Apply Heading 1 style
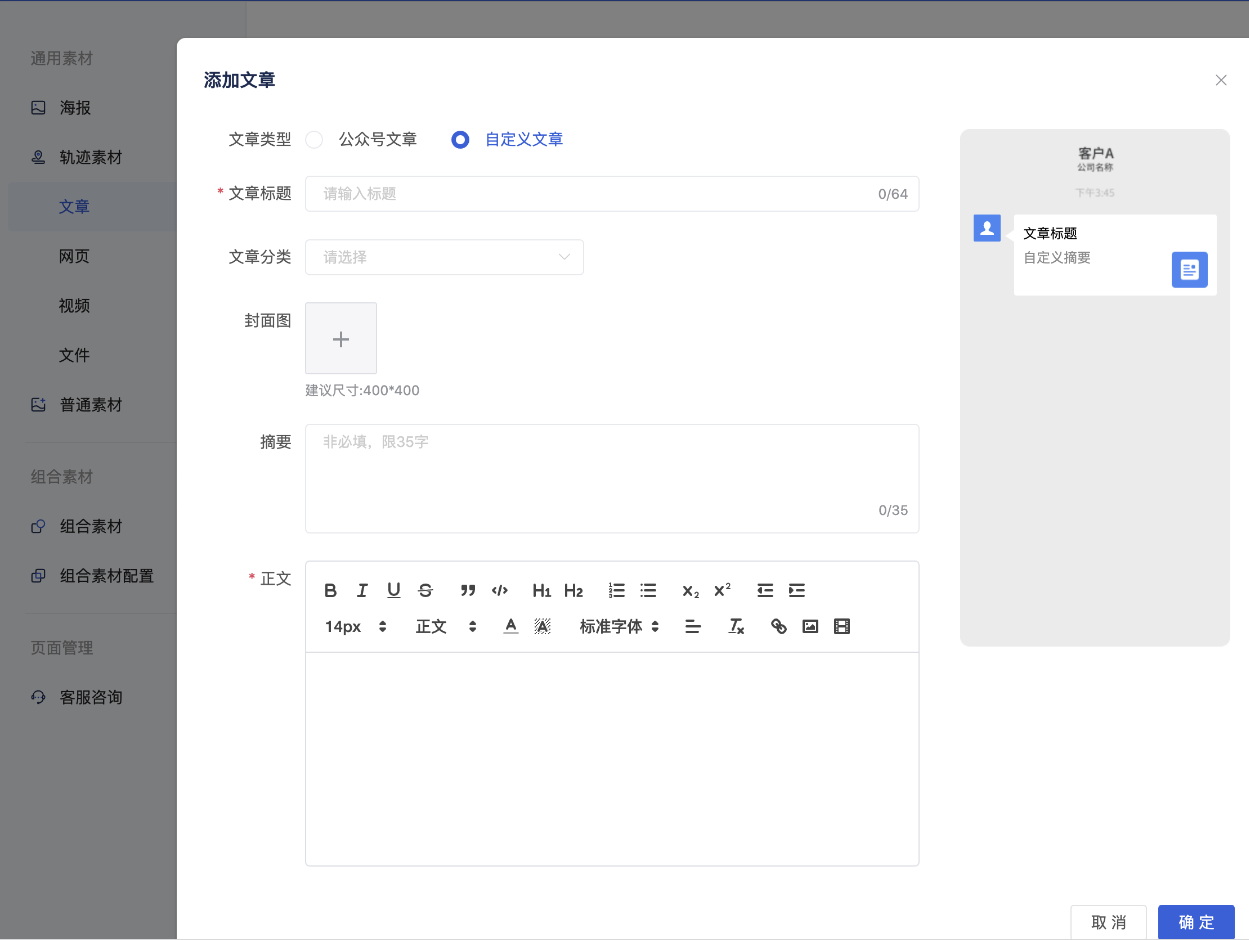1249x940 pixels. [x=542, y=590]
